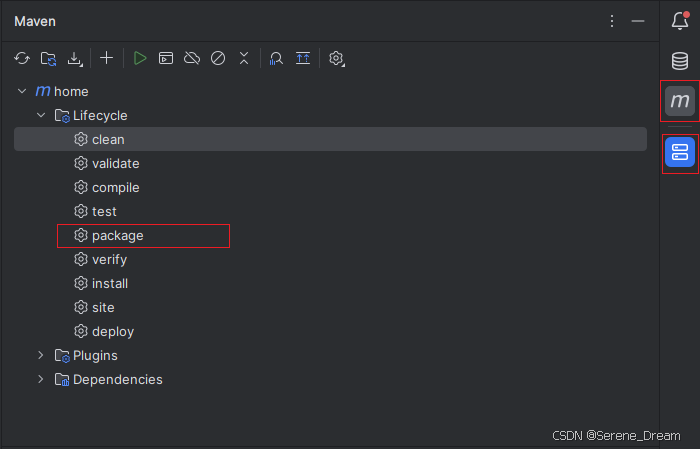Click Generate Sources and Update Folders icon
This screenshot has width=700, height=449.
(x=48, y=58)
